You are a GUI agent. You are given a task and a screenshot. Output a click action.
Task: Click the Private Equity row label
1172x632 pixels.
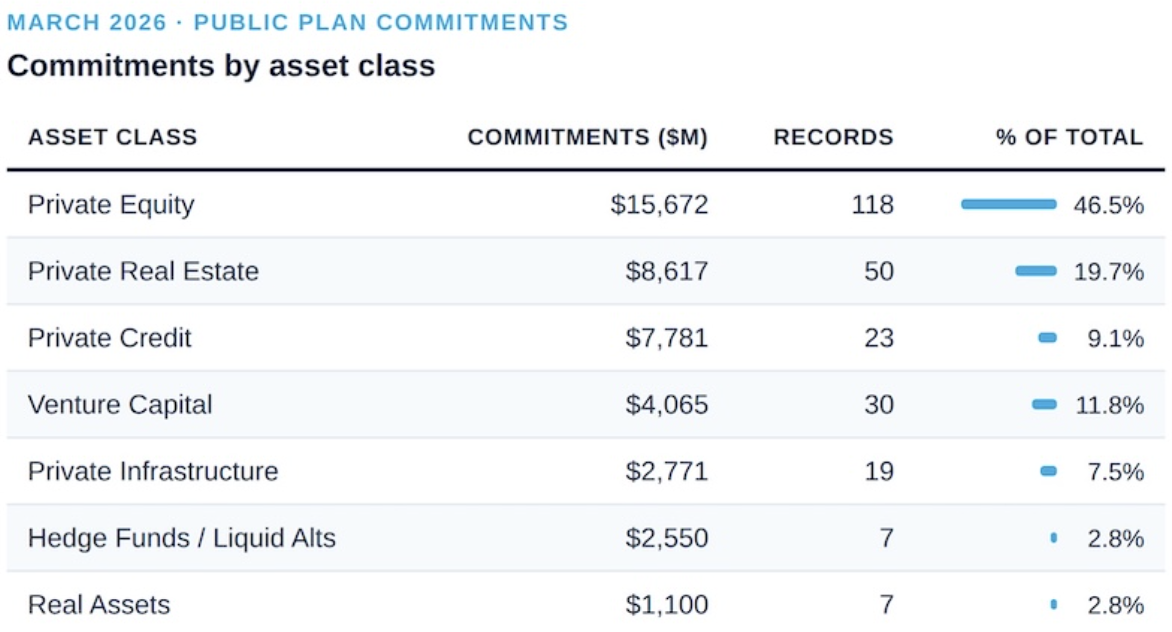click(x=111, y=205)
